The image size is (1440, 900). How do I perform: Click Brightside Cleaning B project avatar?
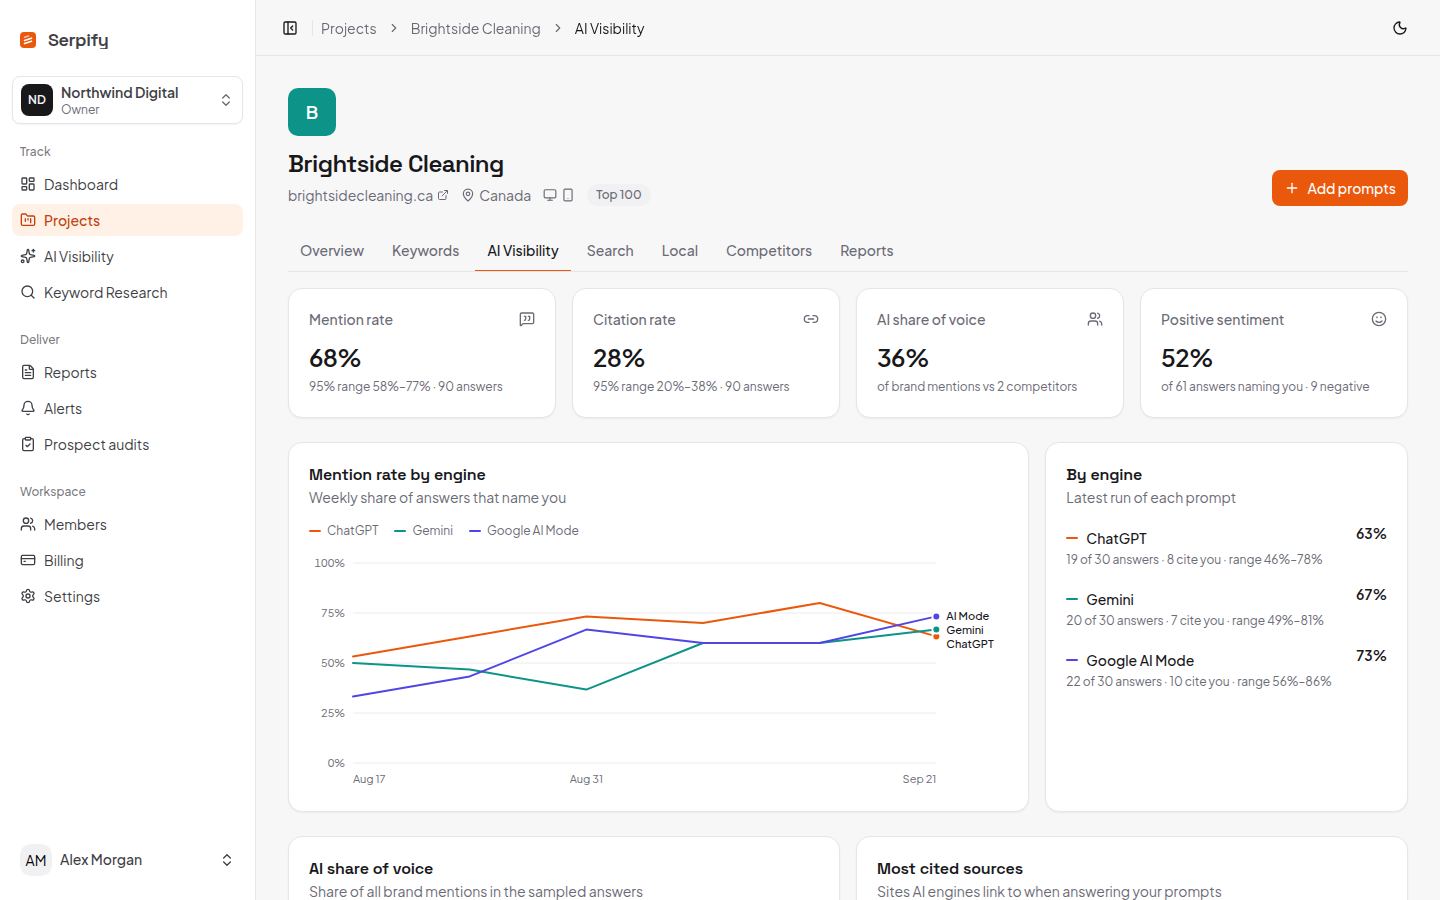tap(312, 112)
